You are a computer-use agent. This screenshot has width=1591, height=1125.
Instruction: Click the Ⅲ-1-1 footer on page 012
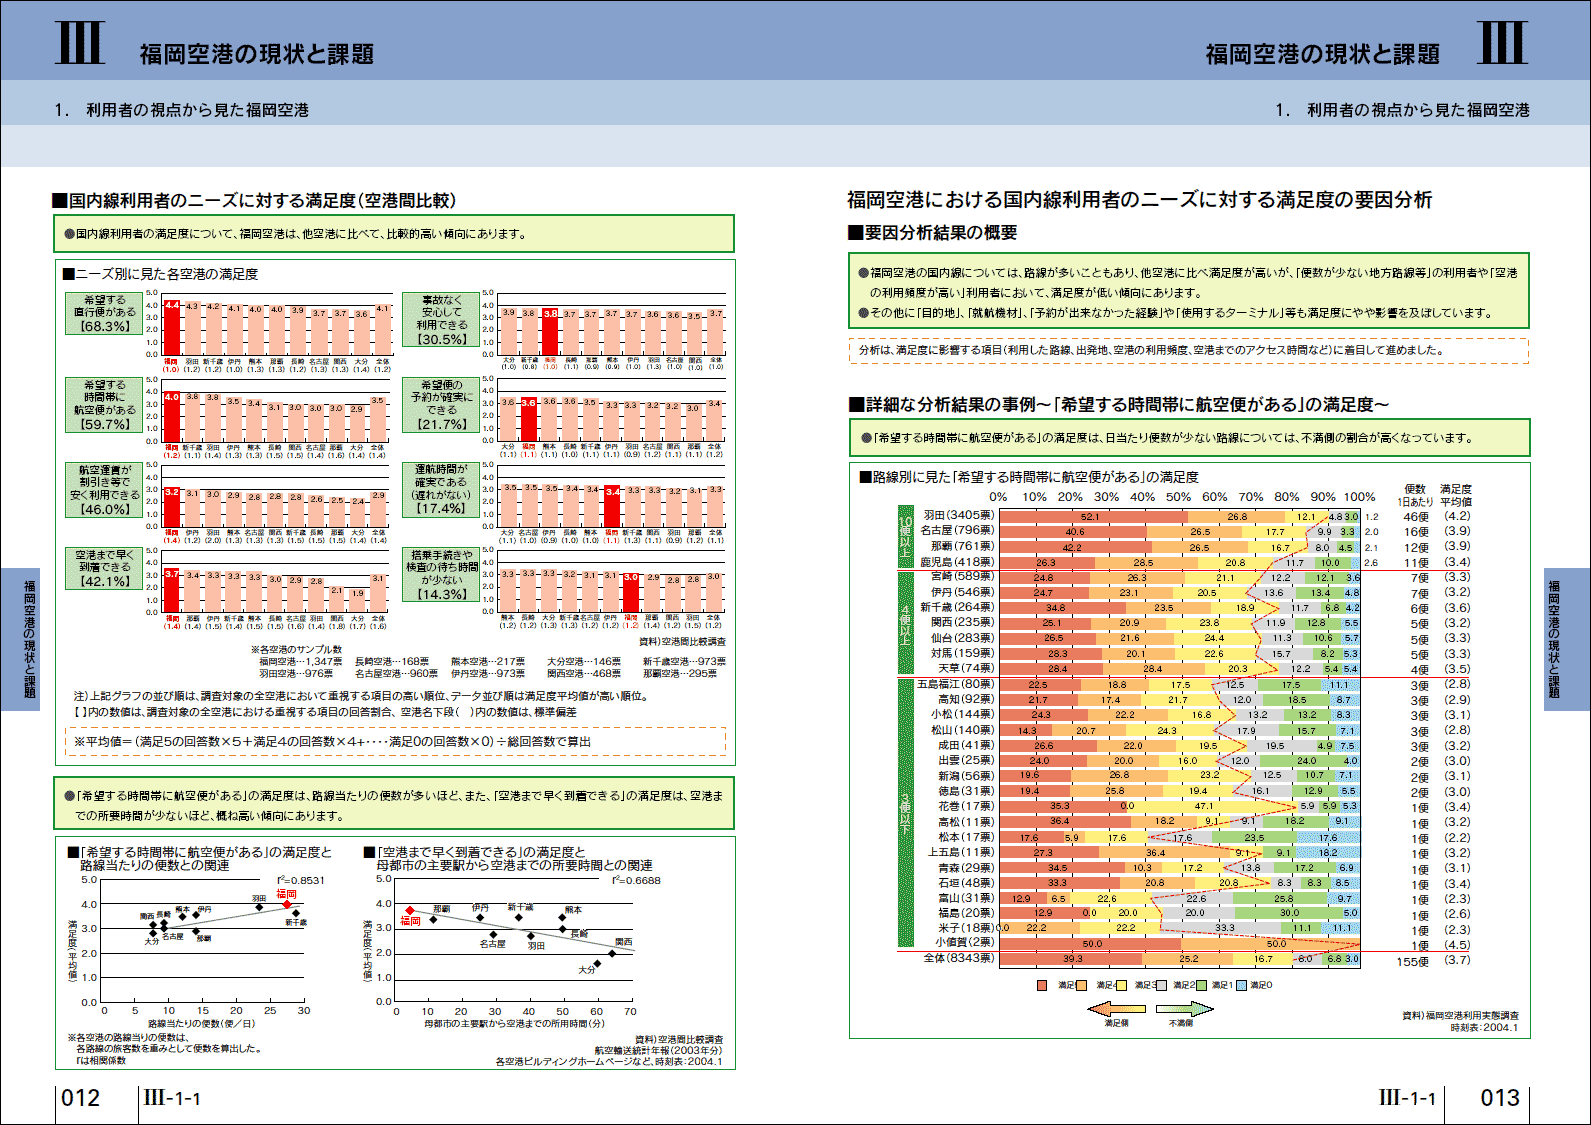172,1098
